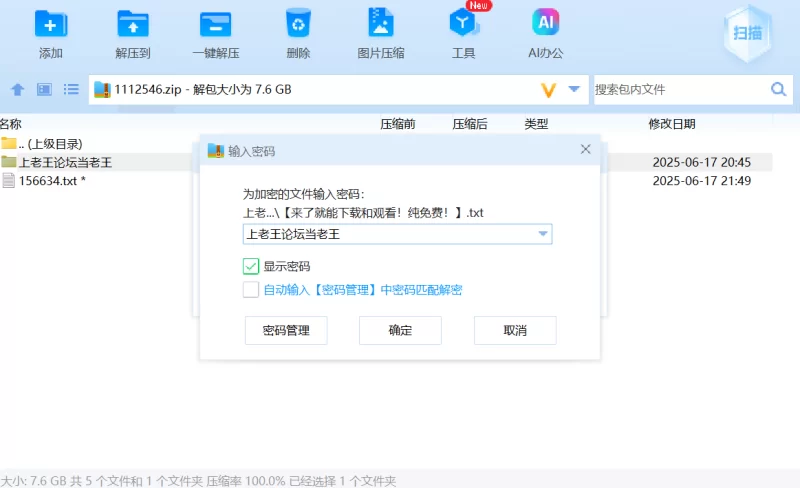The height and width of the screenshot is (488, 800).
Task: Go up one directory with blue arrow
Action: [17, 90]
